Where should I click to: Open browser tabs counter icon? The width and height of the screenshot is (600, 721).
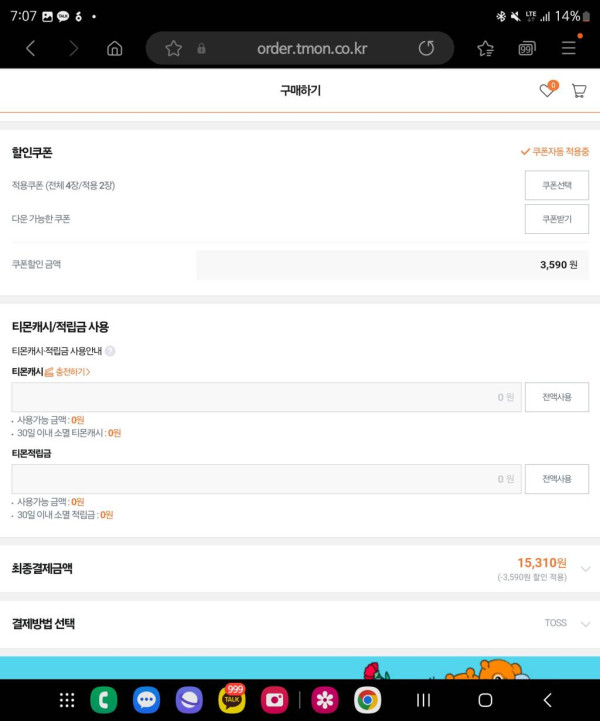pyautogui.click(x=527, y=48)
